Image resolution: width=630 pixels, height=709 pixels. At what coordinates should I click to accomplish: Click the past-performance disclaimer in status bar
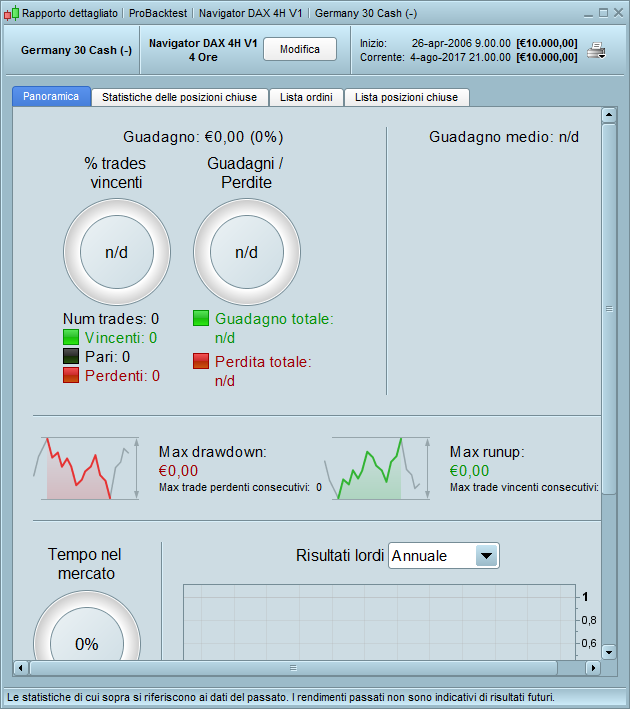click(281, 697)
